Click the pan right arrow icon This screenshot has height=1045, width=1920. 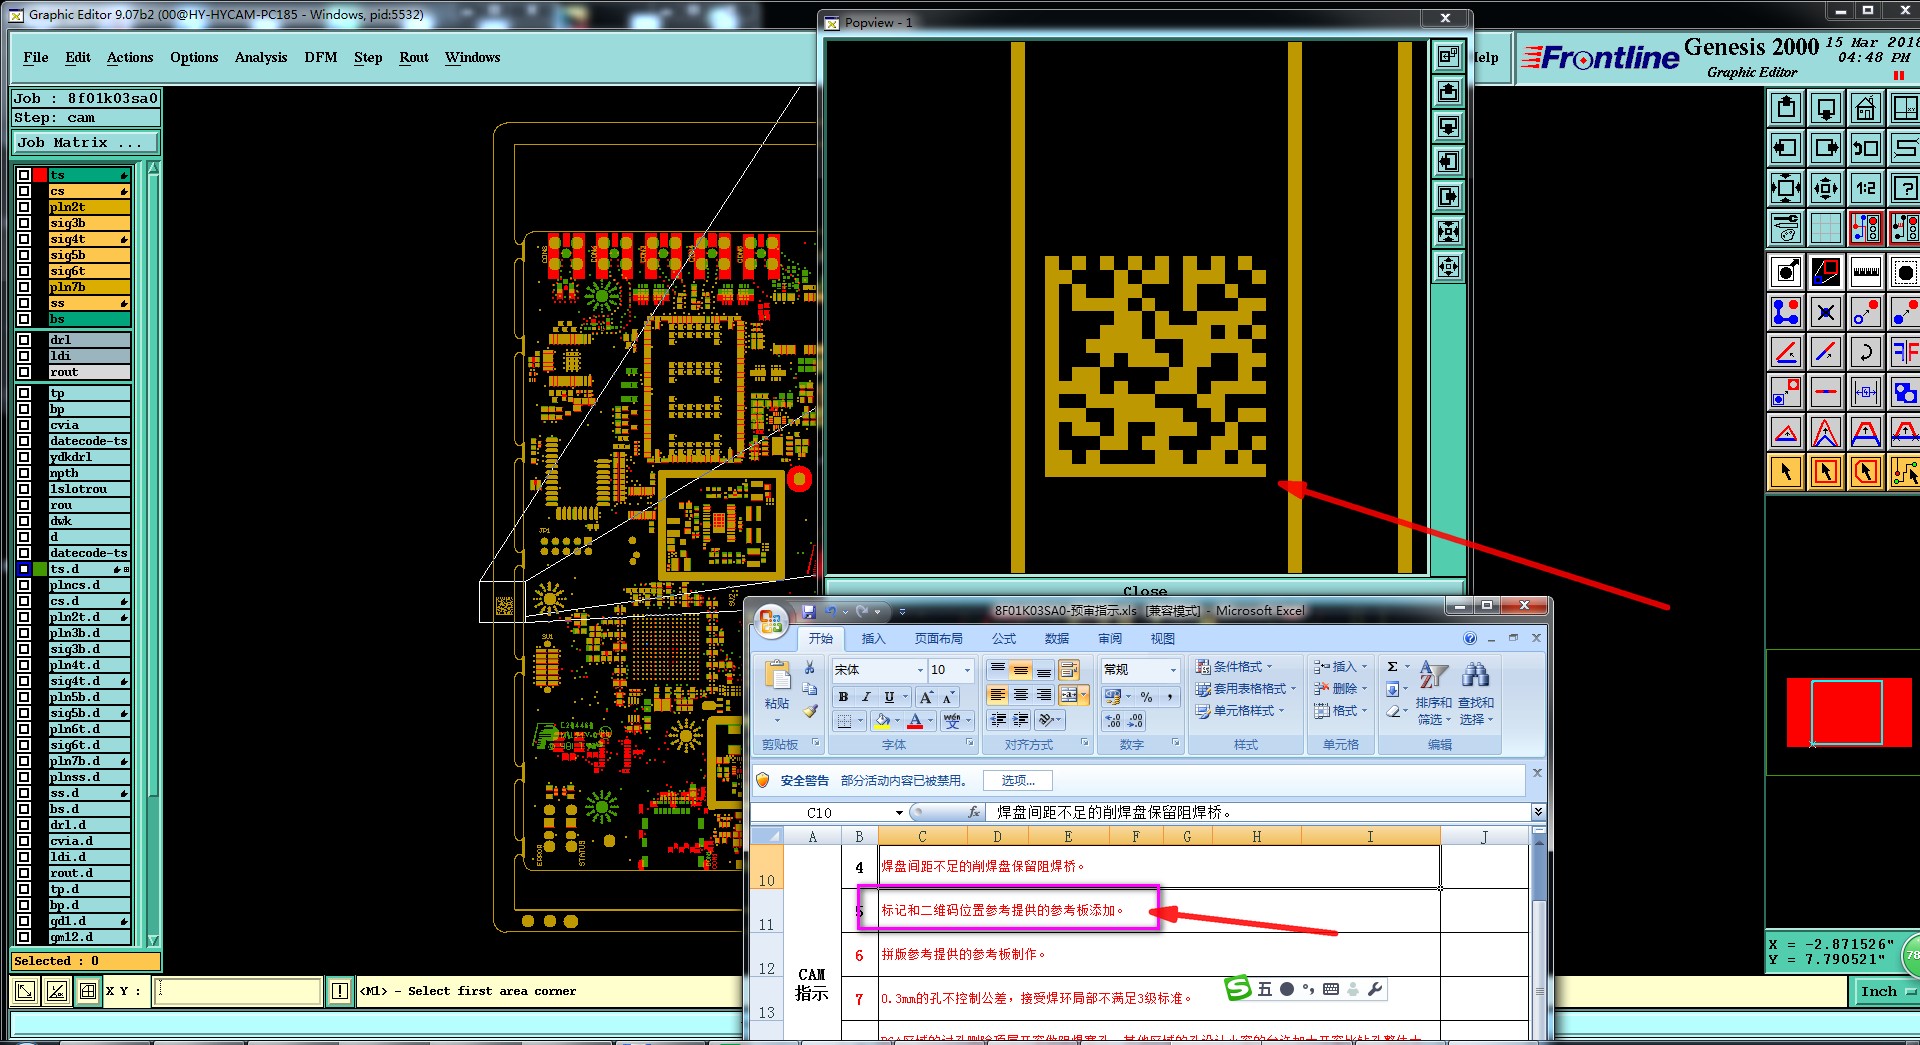coord(1825,148)
